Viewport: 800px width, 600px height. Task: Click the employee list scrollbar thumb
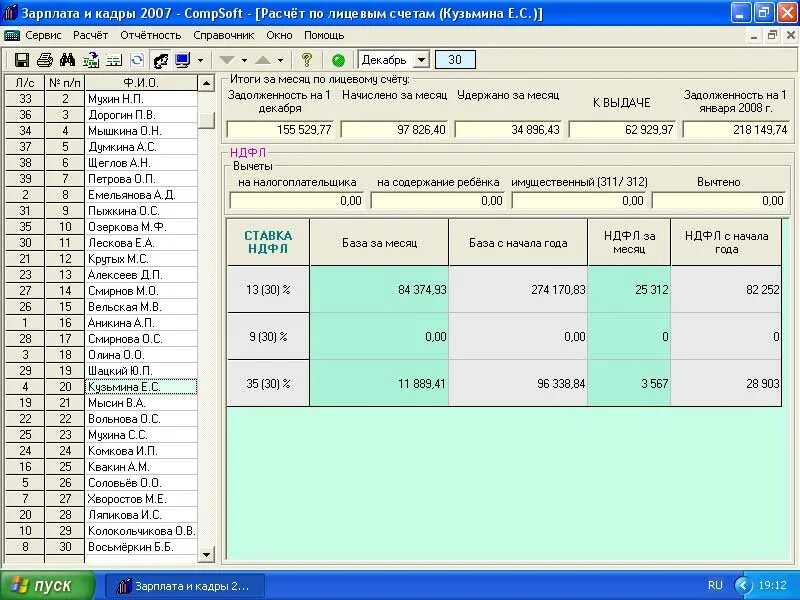coord(206,121)
